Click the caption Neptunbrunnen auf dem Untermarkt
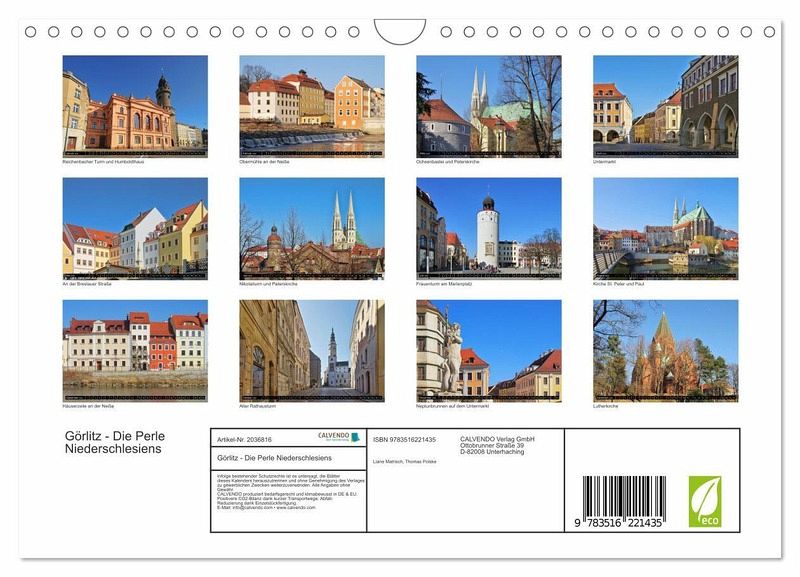This screenshot has width=800, height=577. tap(453, 407)
